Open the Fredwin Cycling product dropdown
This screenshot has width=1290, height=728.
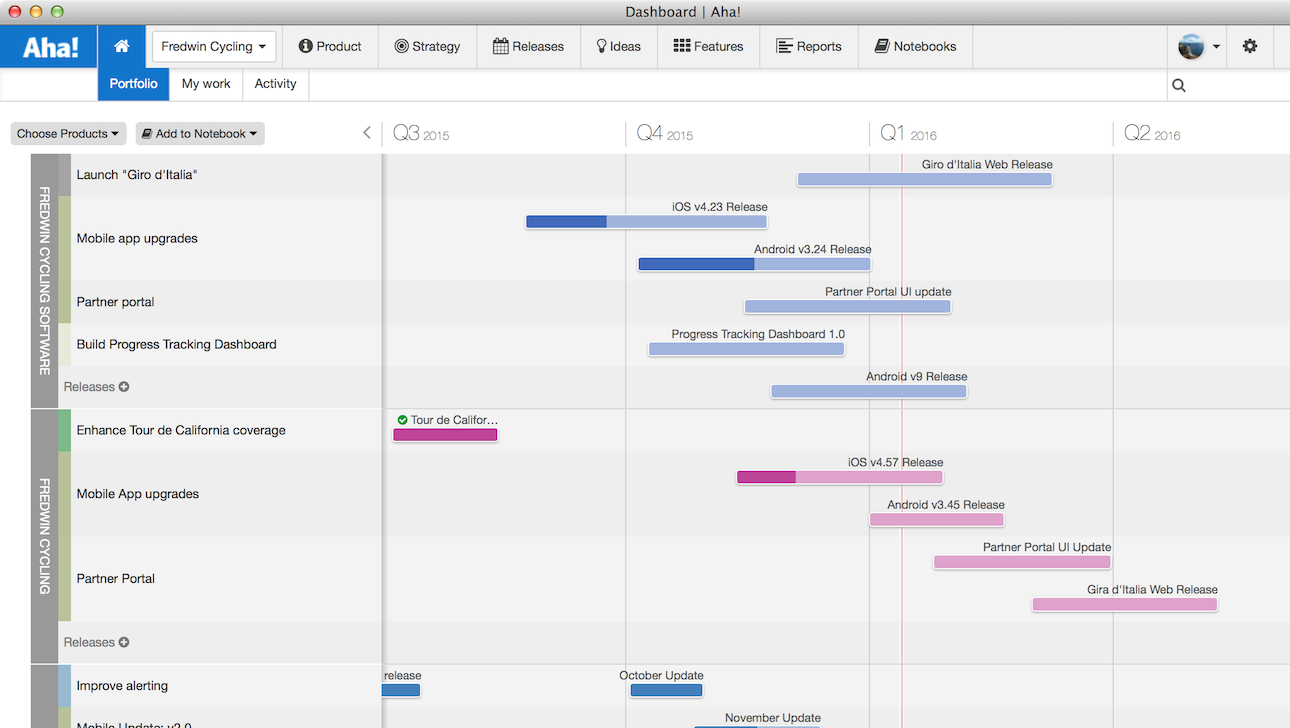coord(214,46)
